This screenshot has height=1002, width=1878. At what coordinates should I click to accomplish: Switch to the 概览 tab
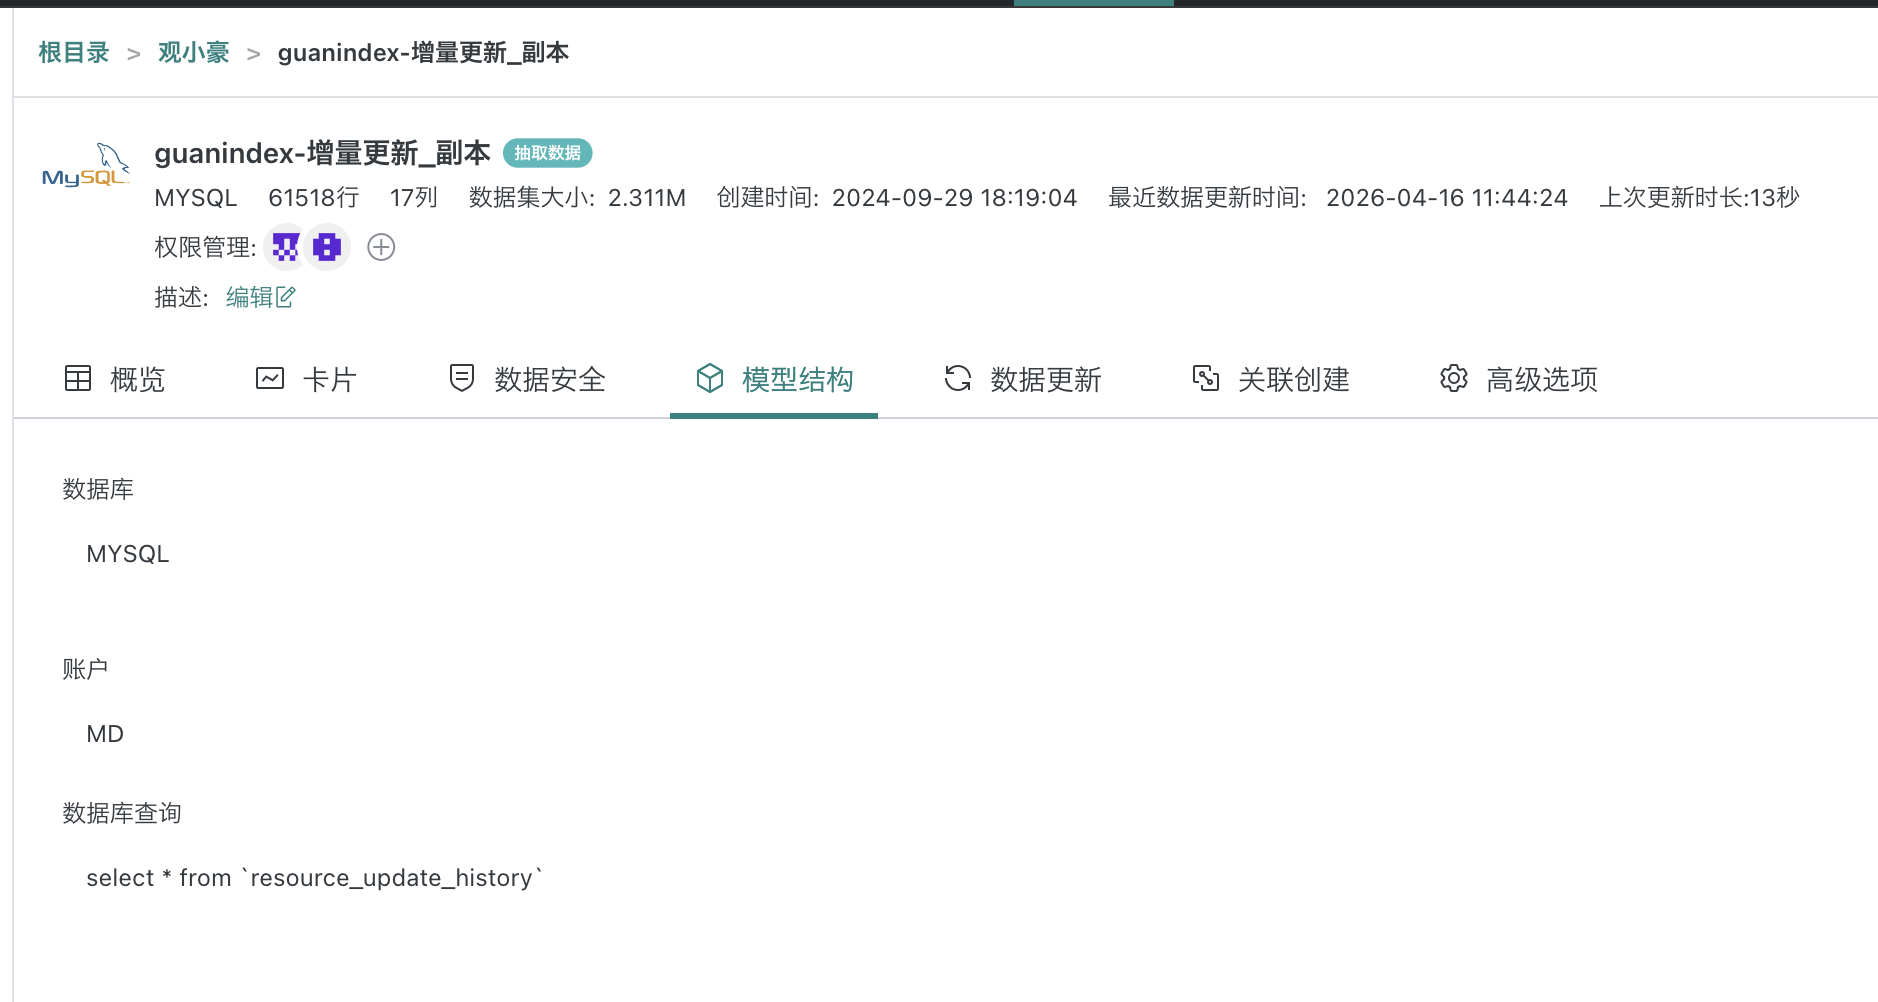[x=137, y=379]
